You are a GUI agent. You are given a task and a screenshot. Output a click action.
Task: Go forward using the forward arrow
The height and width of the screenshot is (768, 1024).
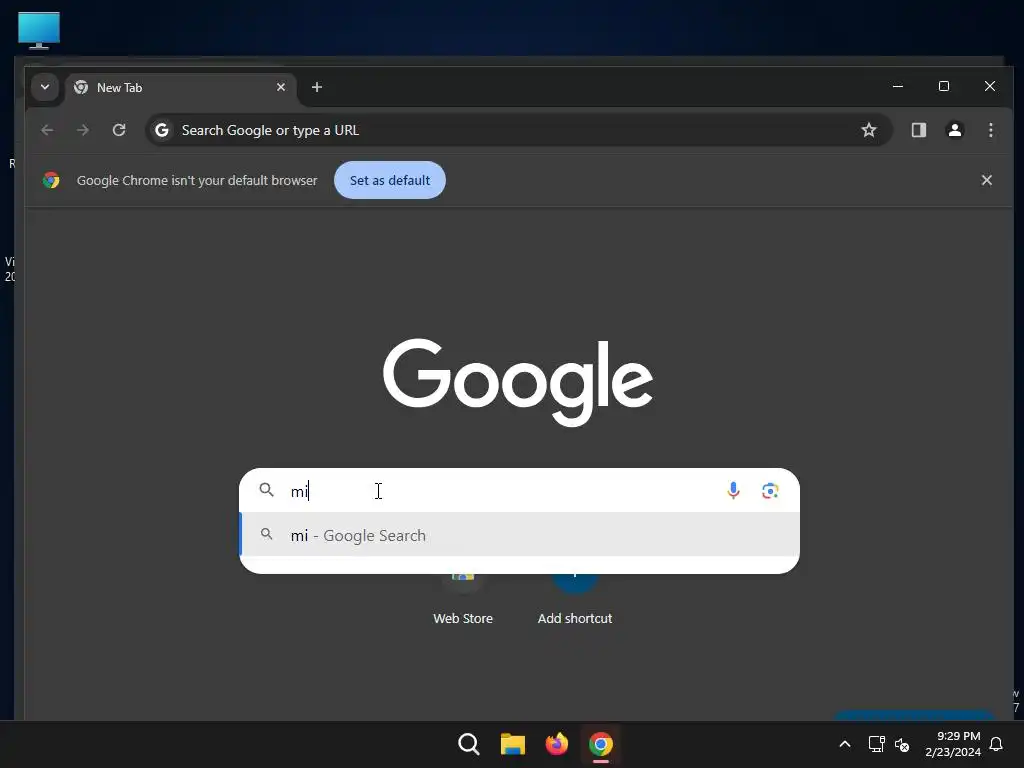click(82, 130)
